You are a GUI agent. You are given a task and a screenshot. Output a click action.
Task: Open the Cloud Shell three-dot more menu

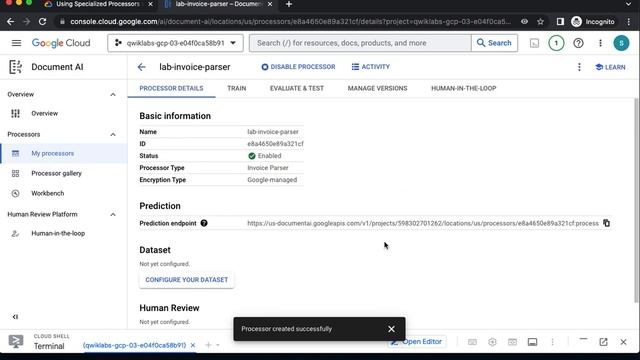pos(552,342)
